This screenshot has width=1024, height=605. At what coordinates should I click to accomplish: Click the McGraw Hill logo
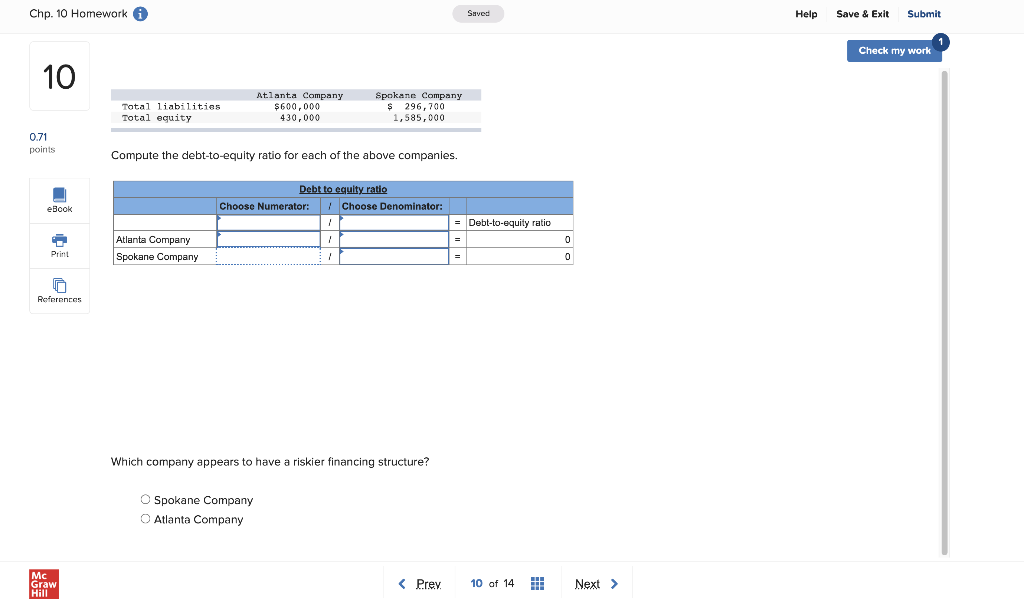tap(43, 584)
